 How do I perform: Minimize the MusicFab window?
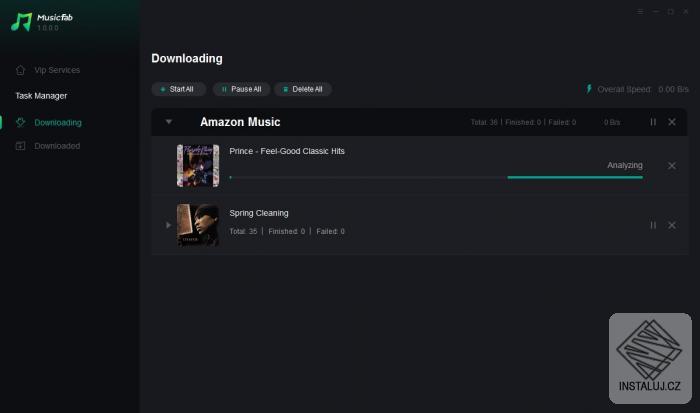click(x=655, y=12)
